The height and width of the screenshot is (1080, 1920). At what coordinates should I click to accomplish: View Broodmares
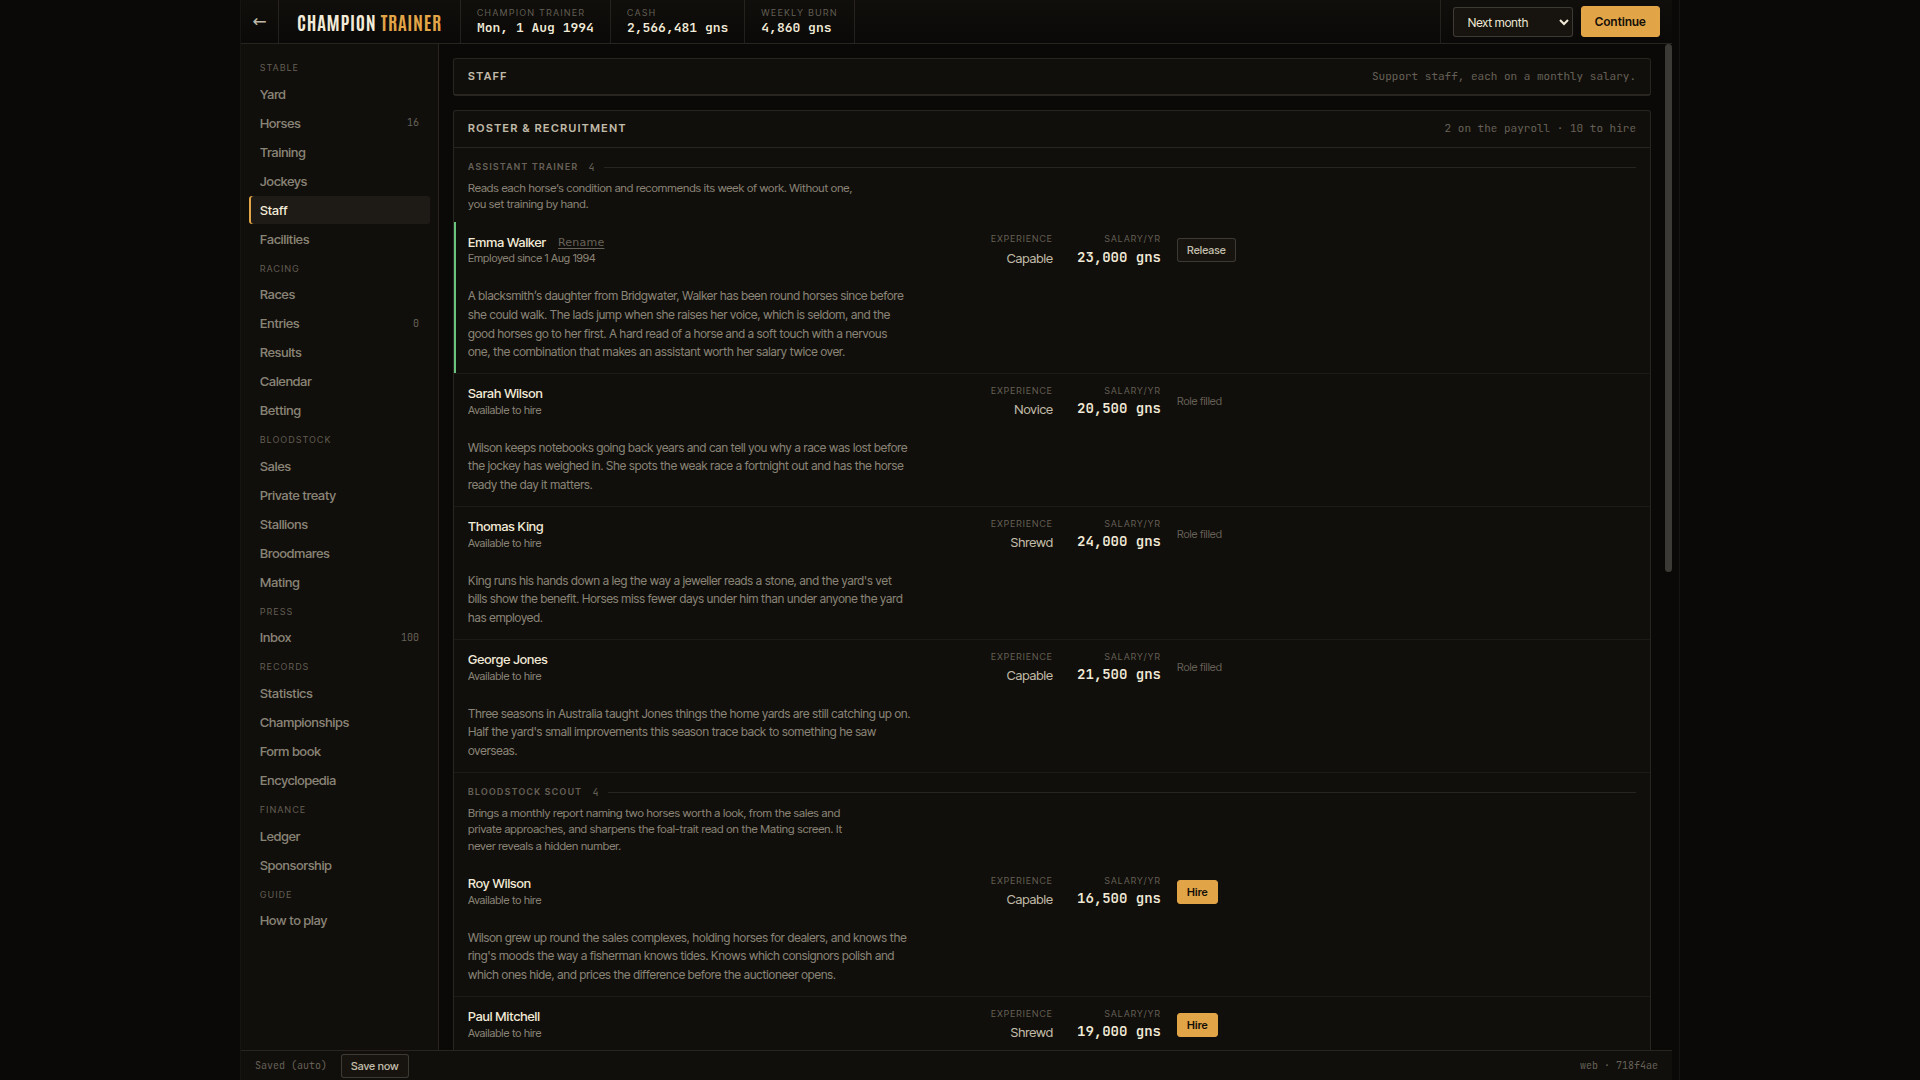click(x=339, y=554)
